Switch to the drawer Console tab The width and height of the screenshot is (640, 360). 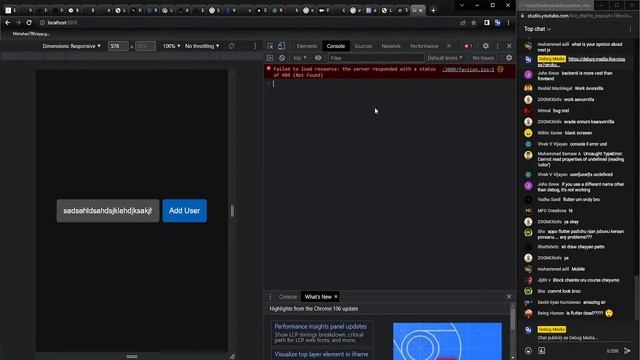[287, 297]
